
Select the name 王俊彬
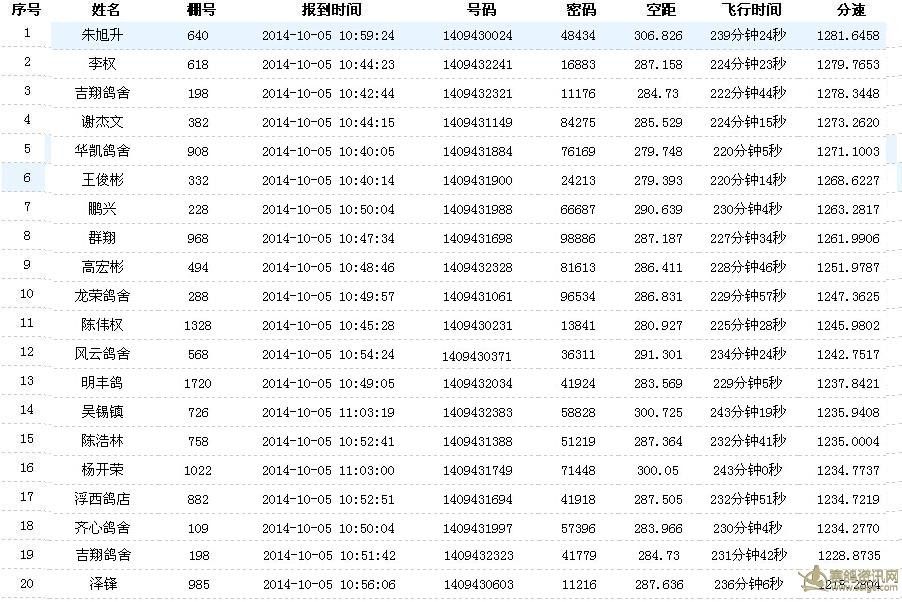coord(105,180)
